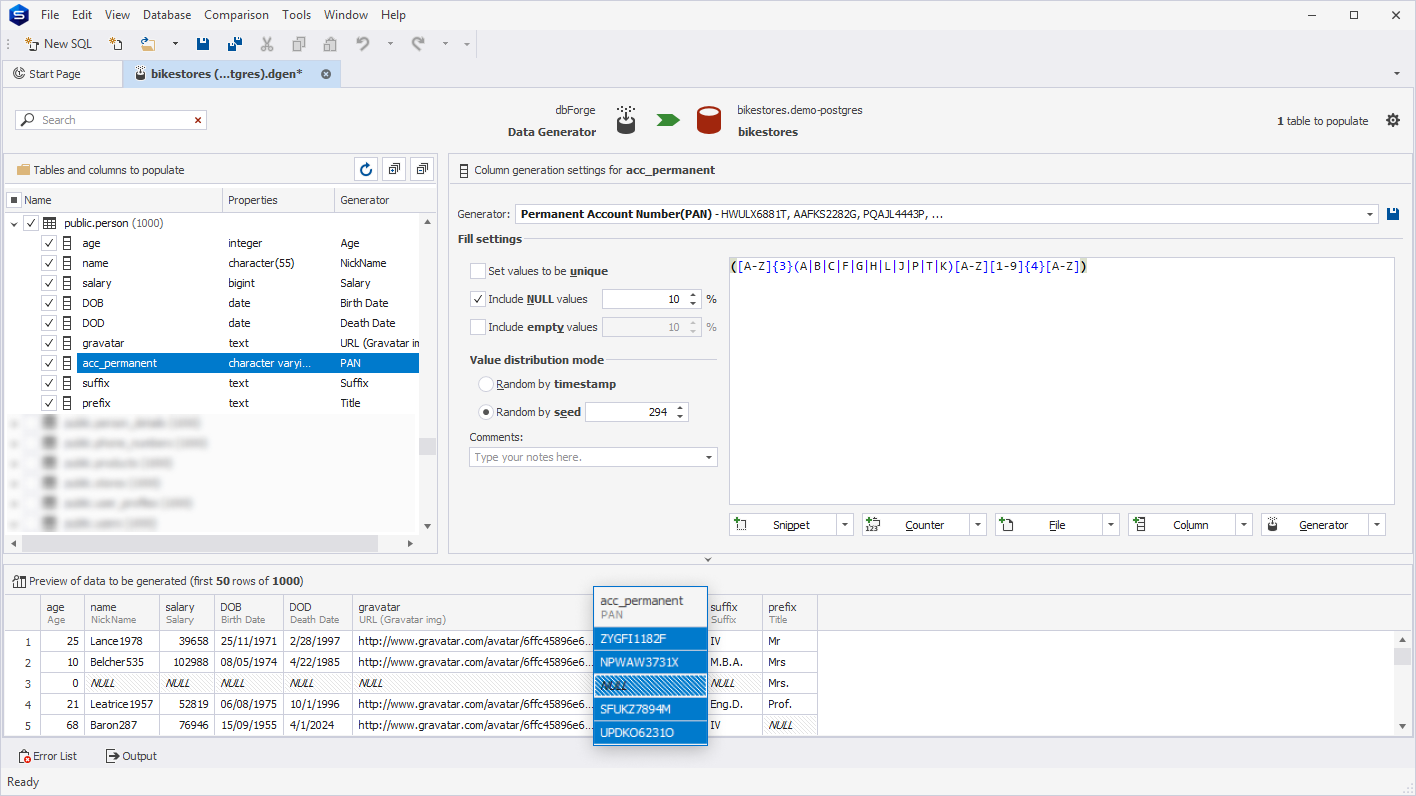1416x796 pixels.
Task: Click the refresh tables icon
Action: coord(366,170)
